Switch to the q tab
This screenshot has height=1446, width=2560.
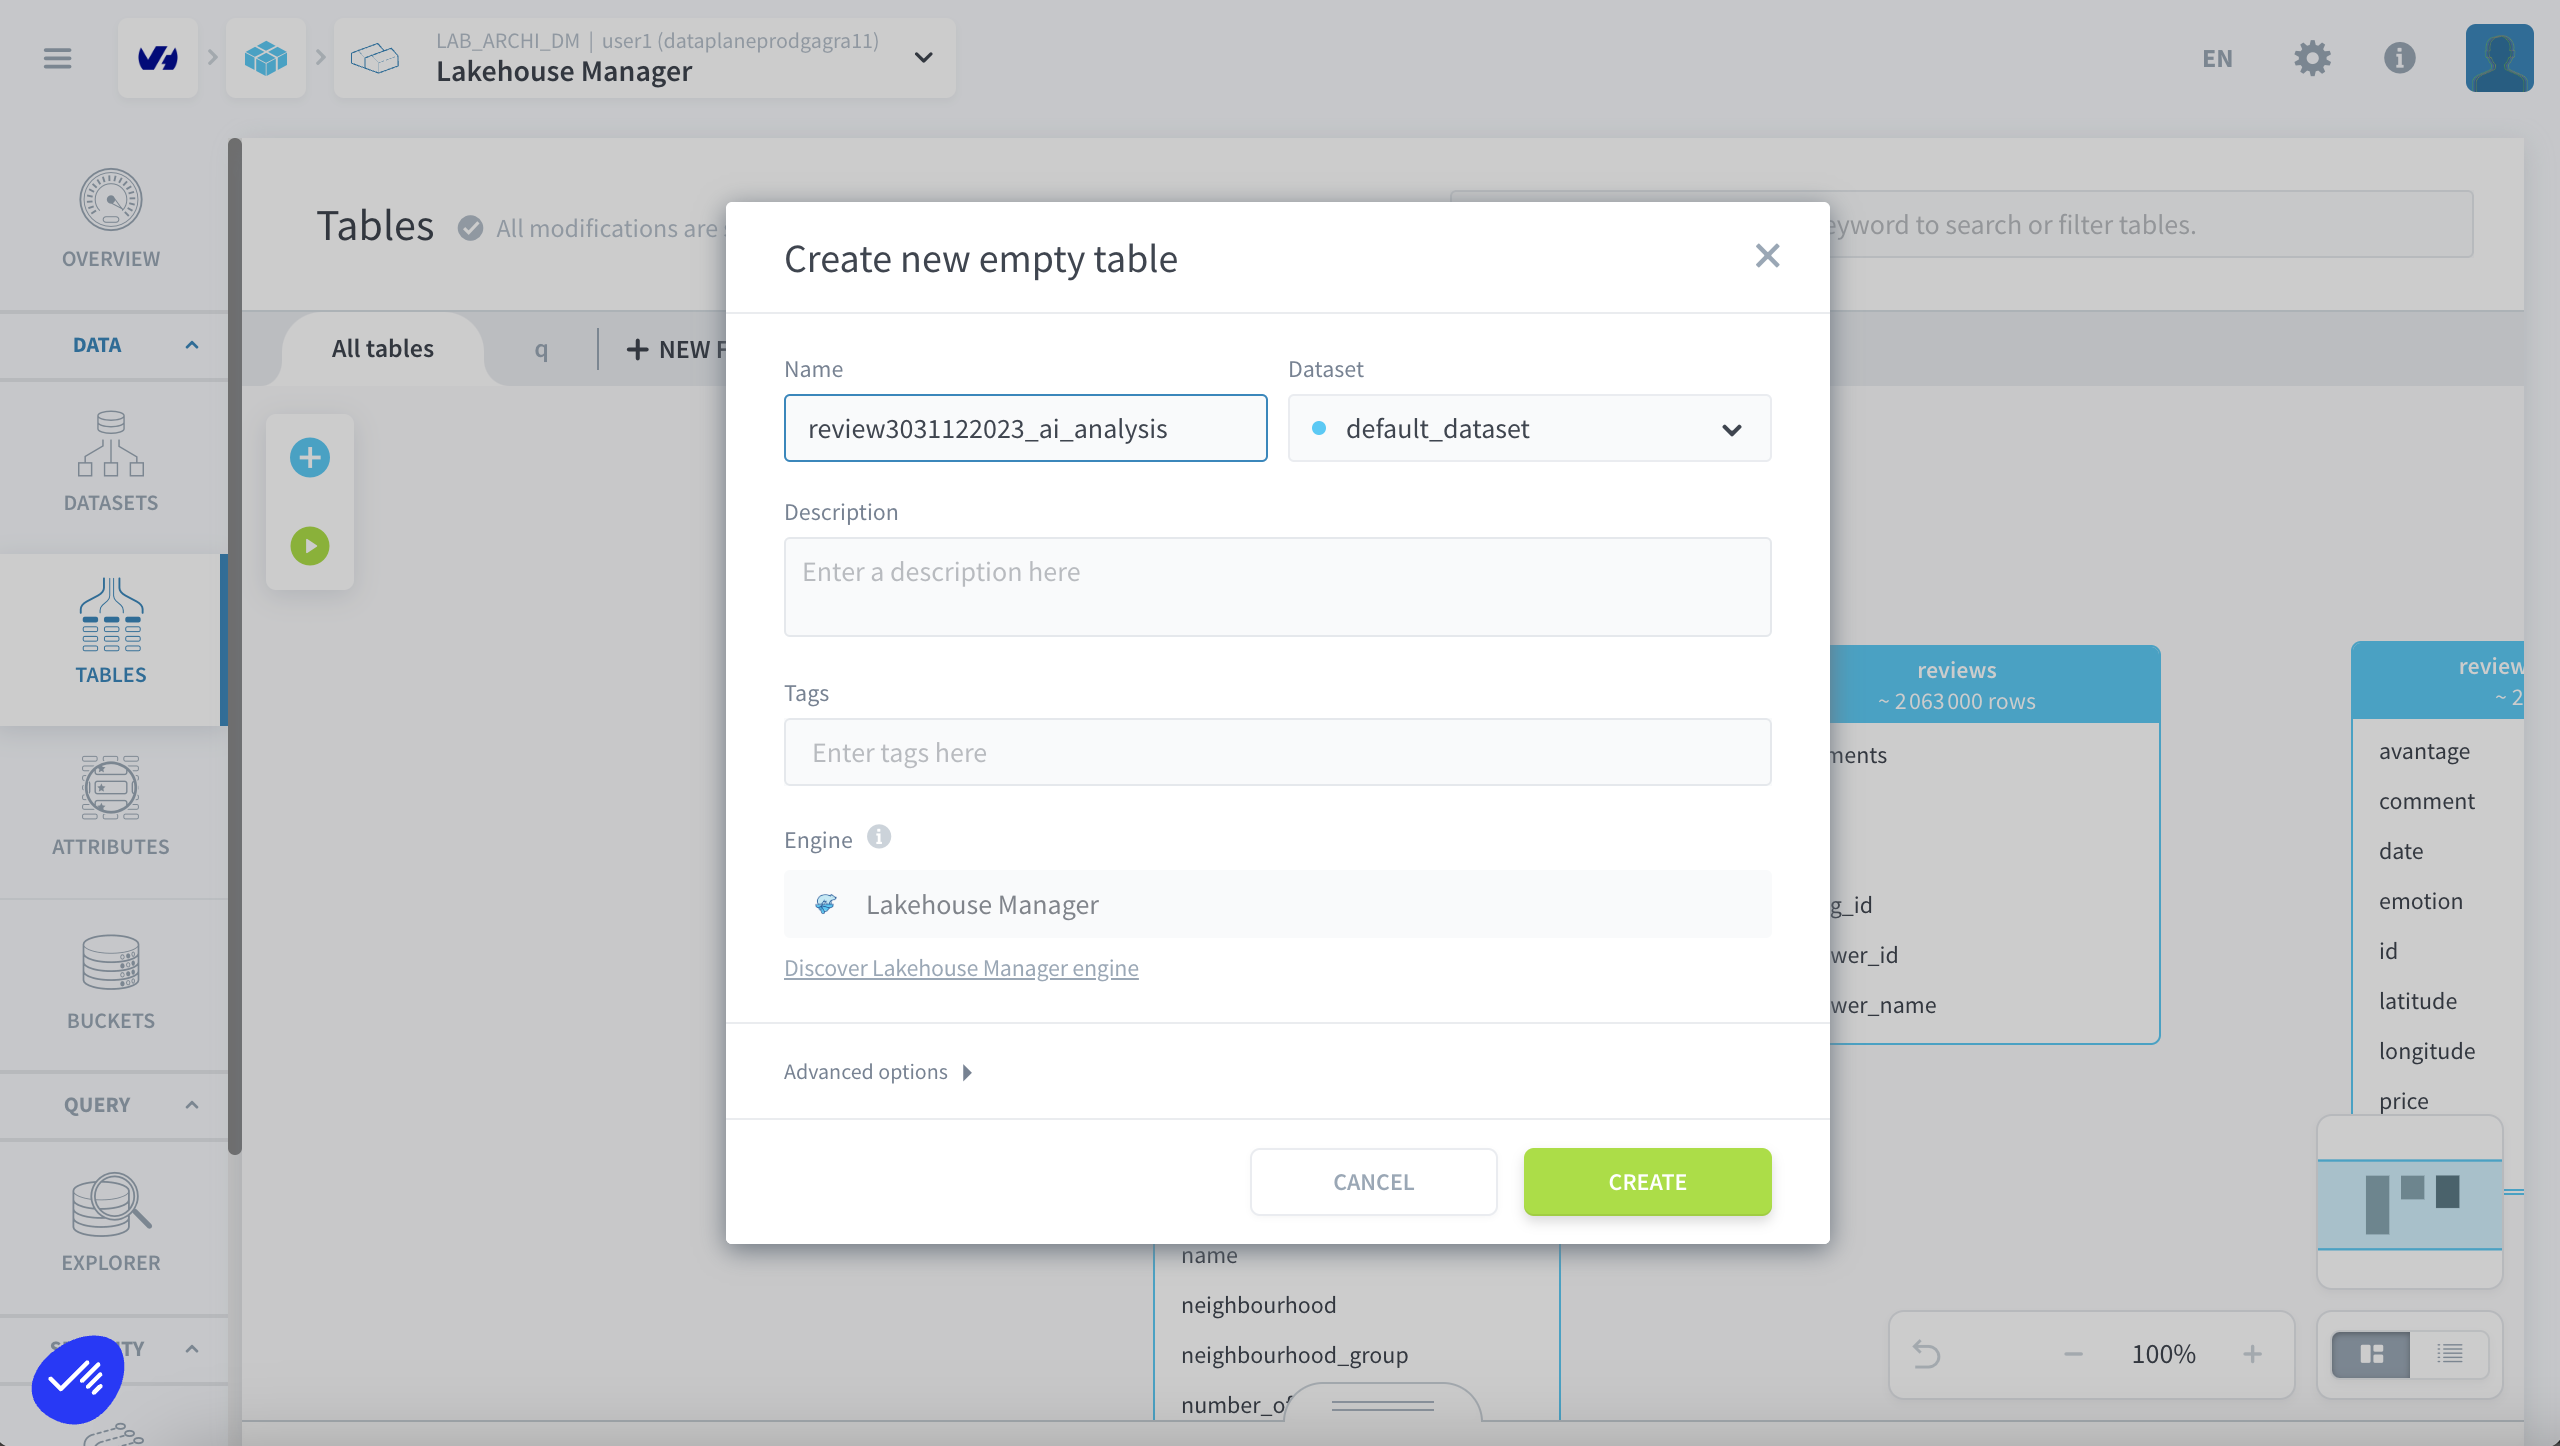pos(541,349)
